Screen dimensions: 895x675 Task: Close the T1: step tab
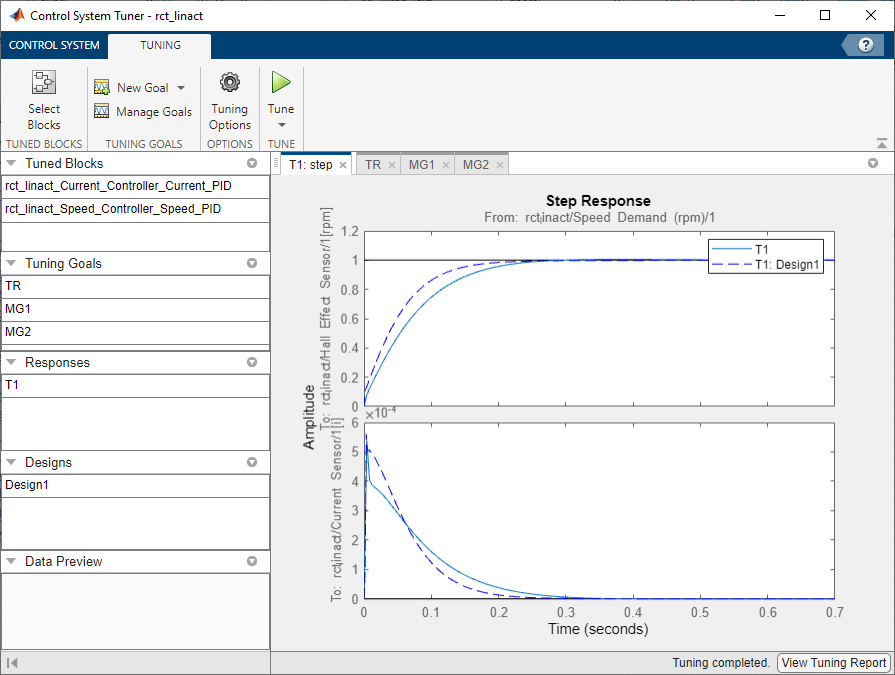tap(343, 165)
